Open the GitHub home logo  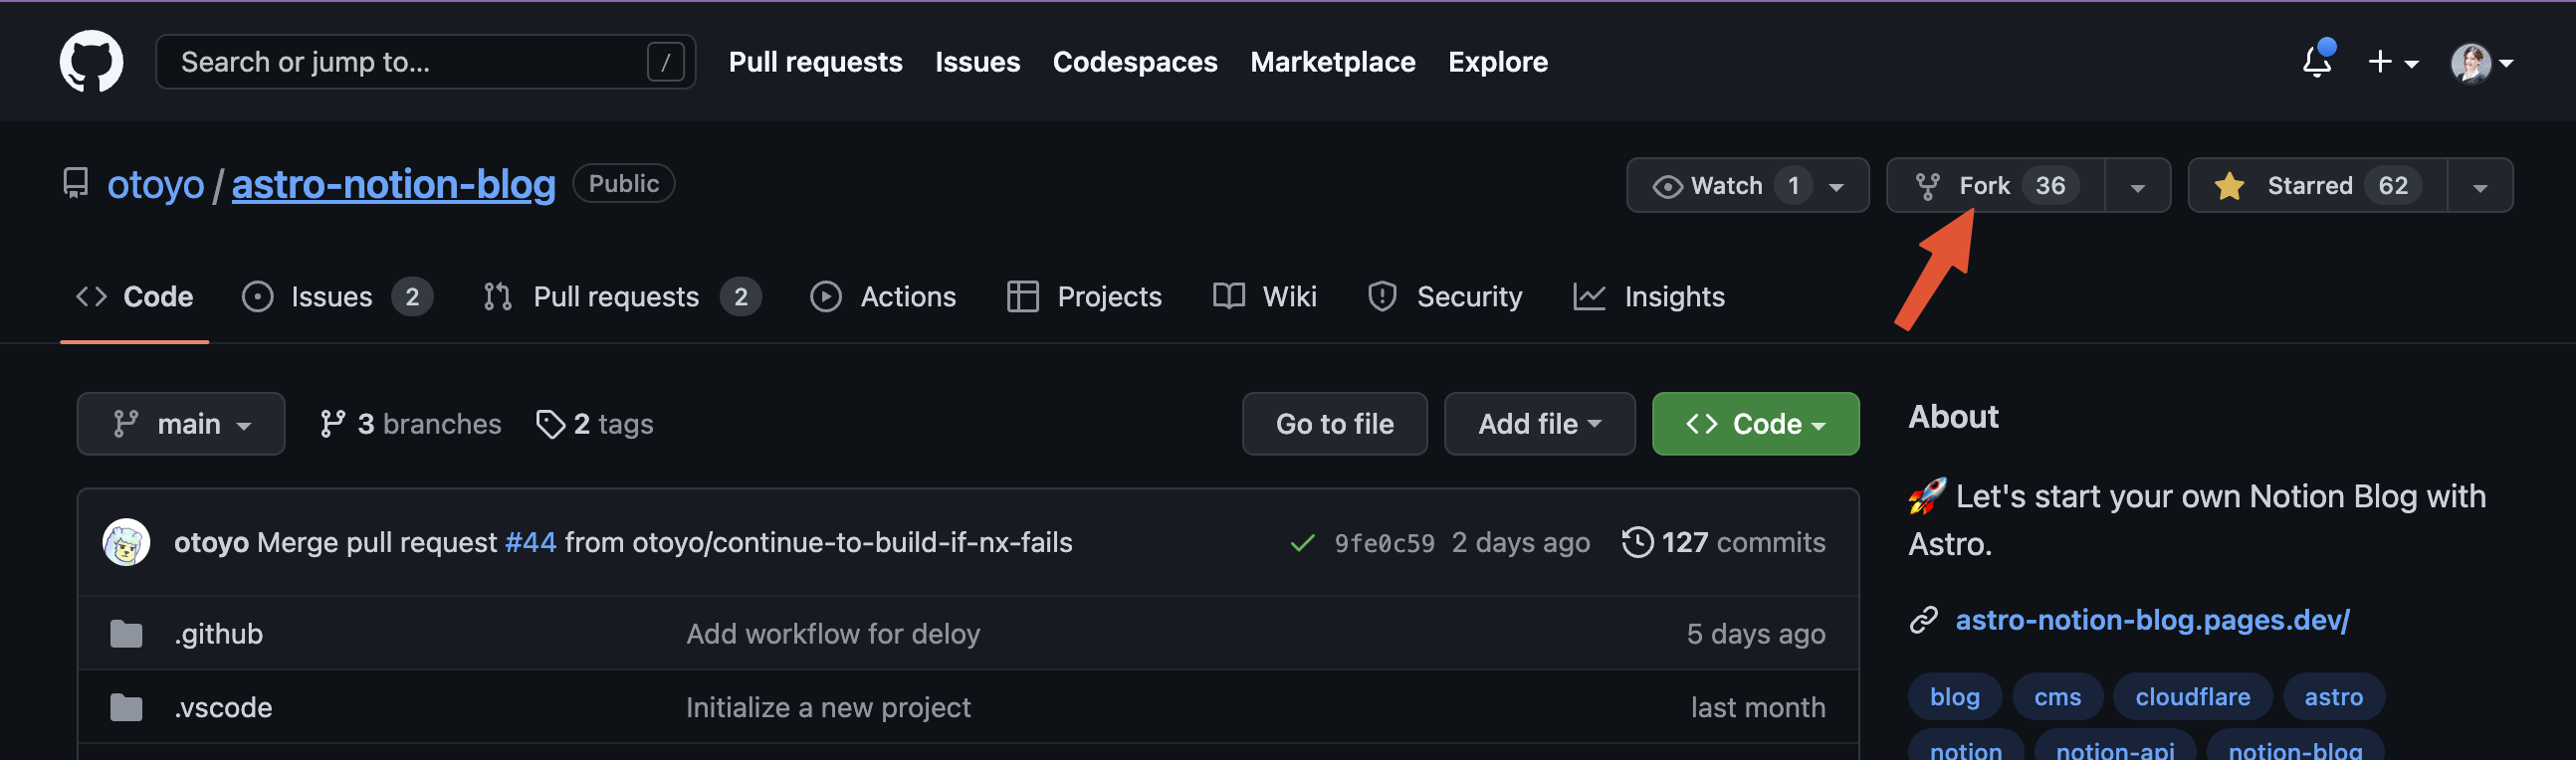coord(91,62)
